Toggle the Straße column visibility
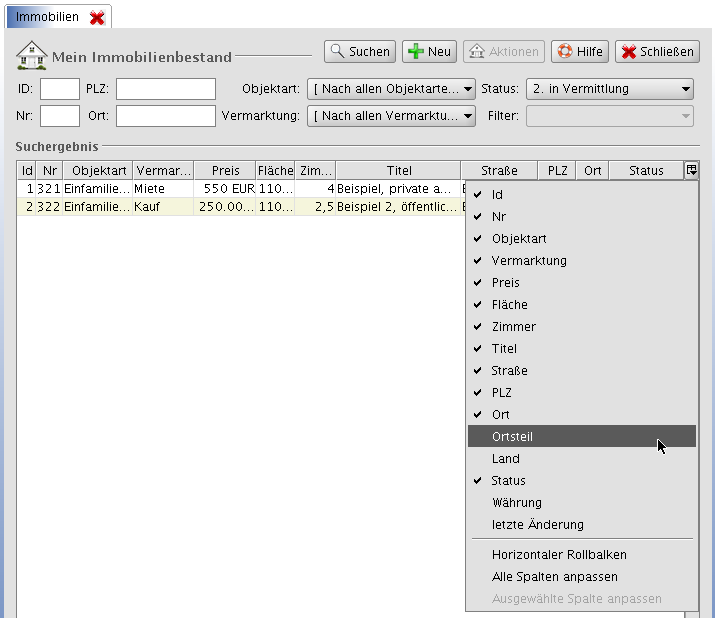715x618 pixels. pos(509,371)
